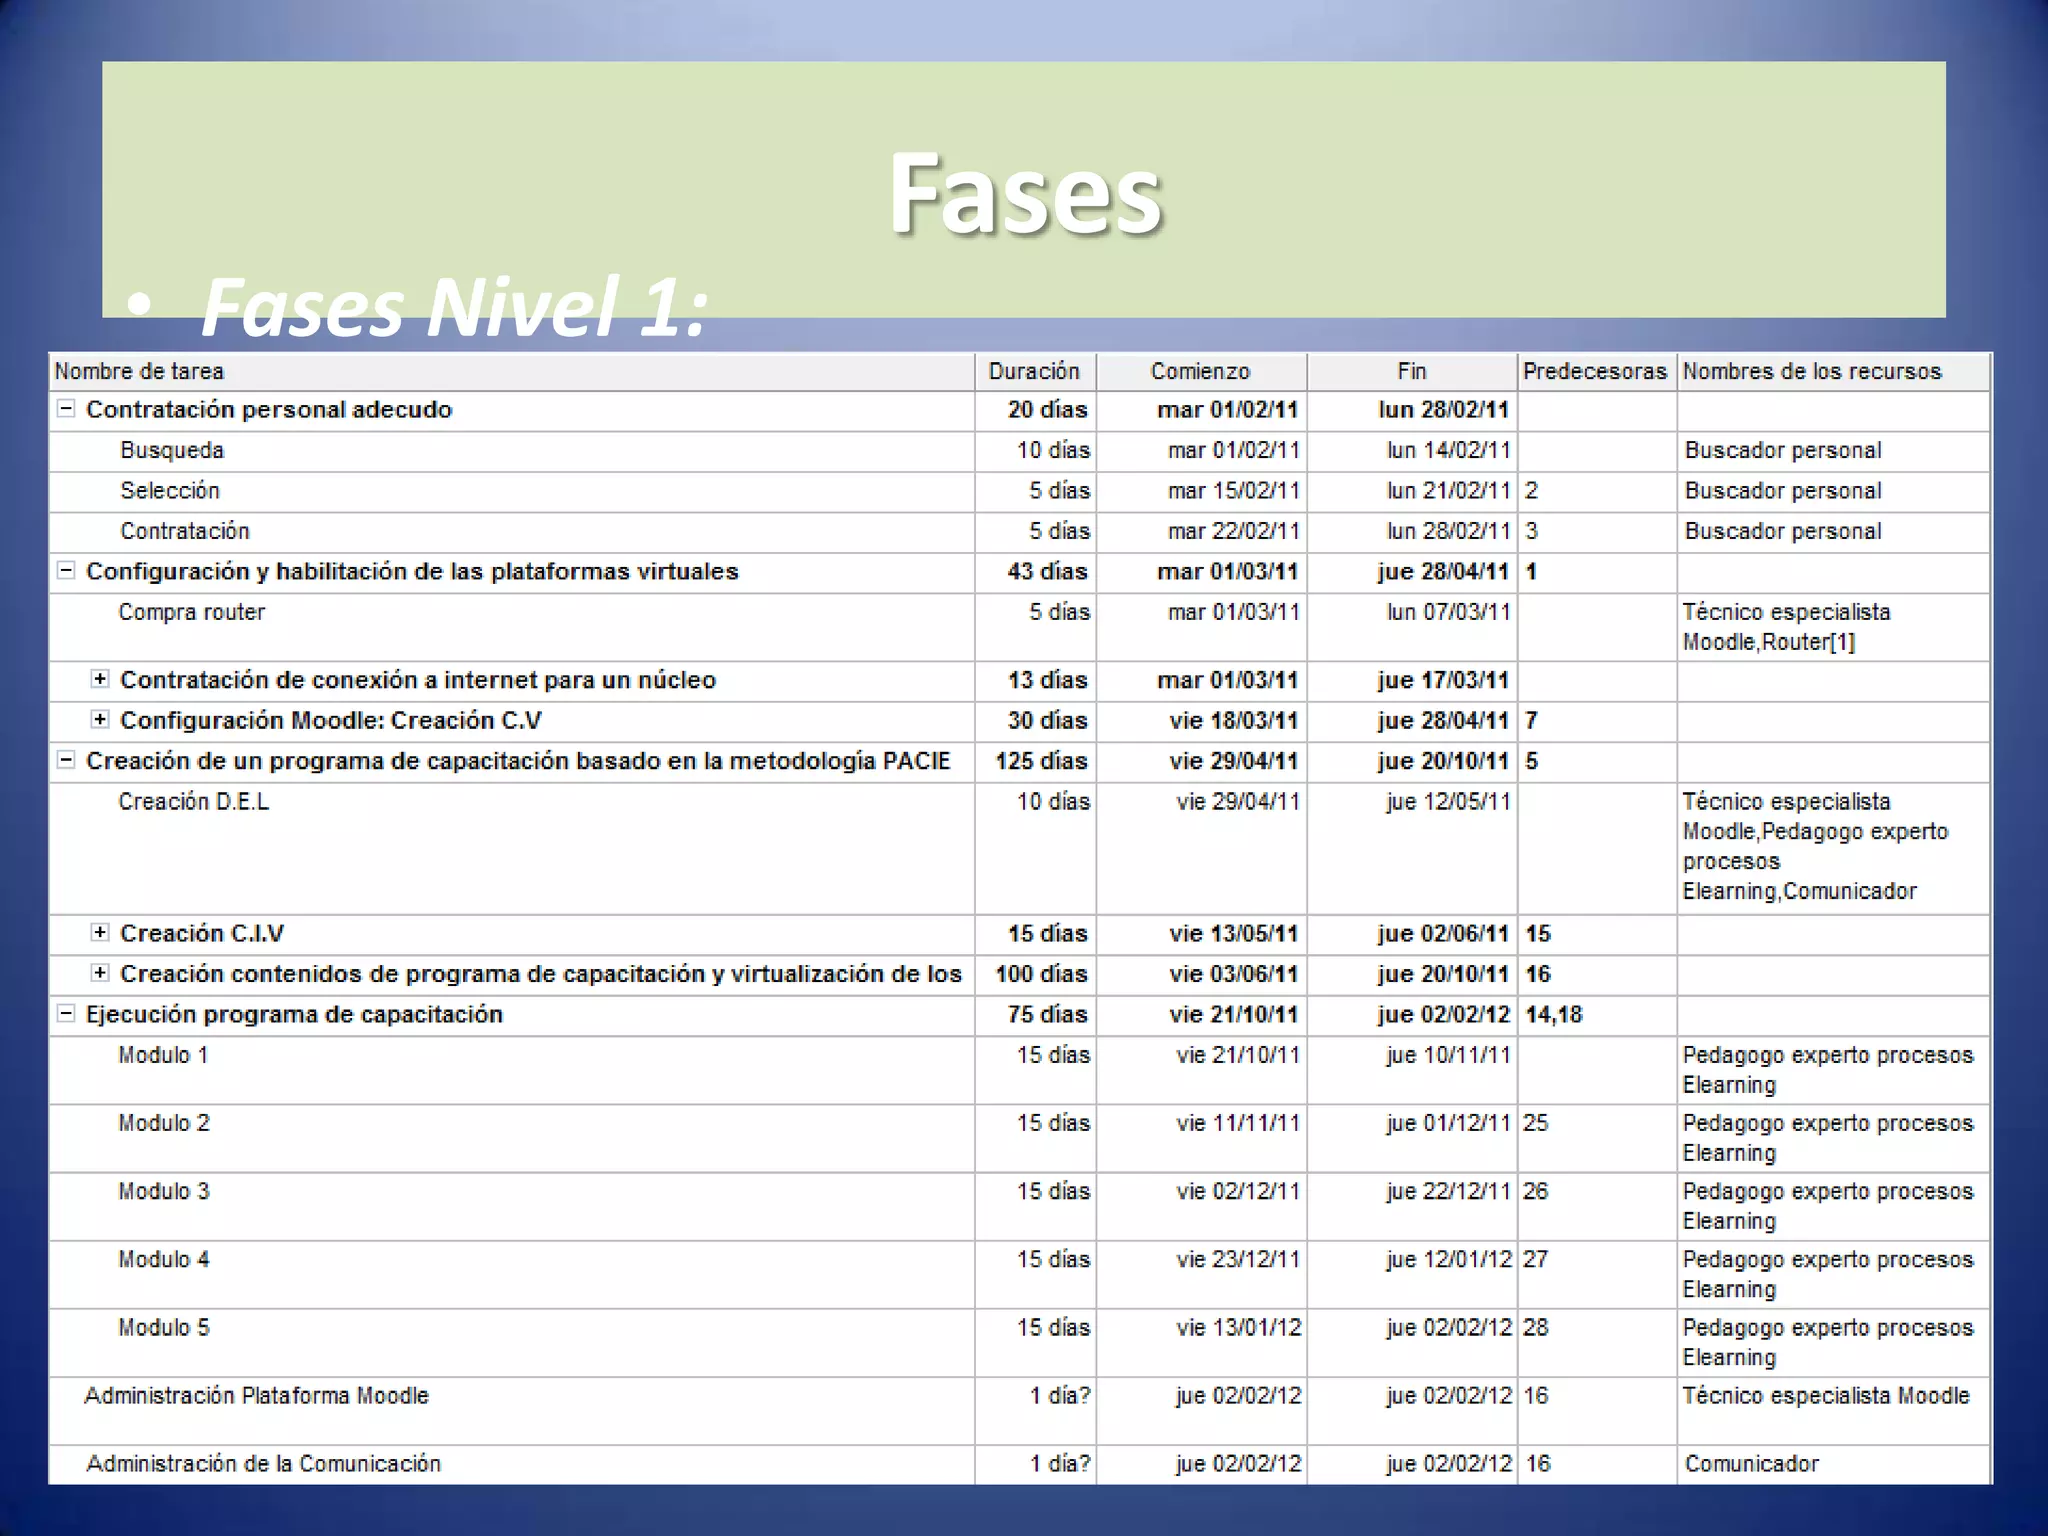
Task: Collapse Creación de un programa de capacitación group
Action: pyautogui.click(x=66, y=760)
